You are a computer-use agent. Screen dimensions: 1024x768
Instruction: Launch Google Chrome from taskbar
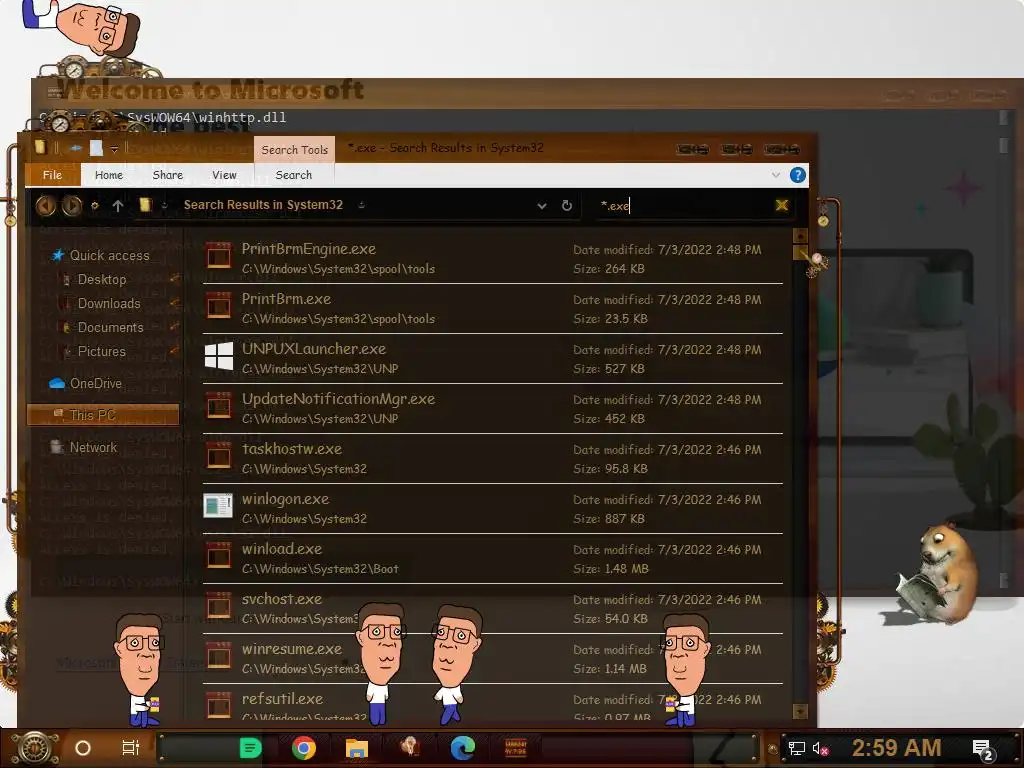[x=304, y=748]
